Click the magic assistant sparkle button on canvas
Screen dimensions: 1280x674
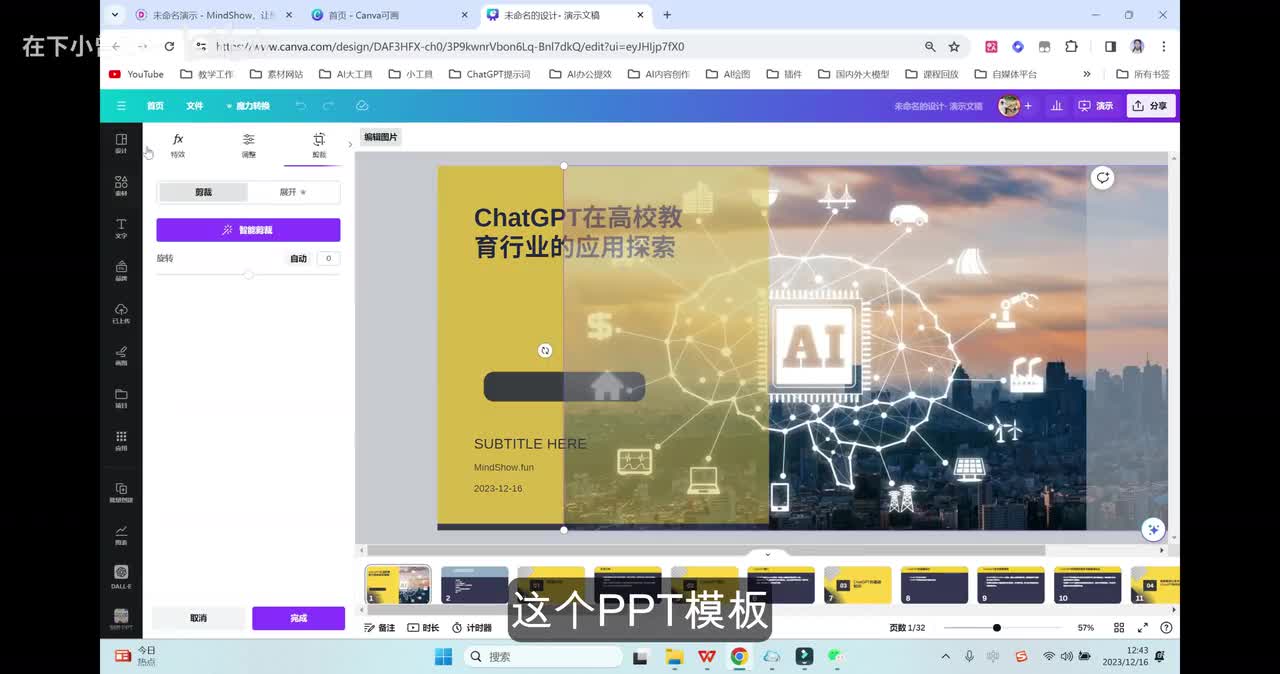(x=1153, y=529)
